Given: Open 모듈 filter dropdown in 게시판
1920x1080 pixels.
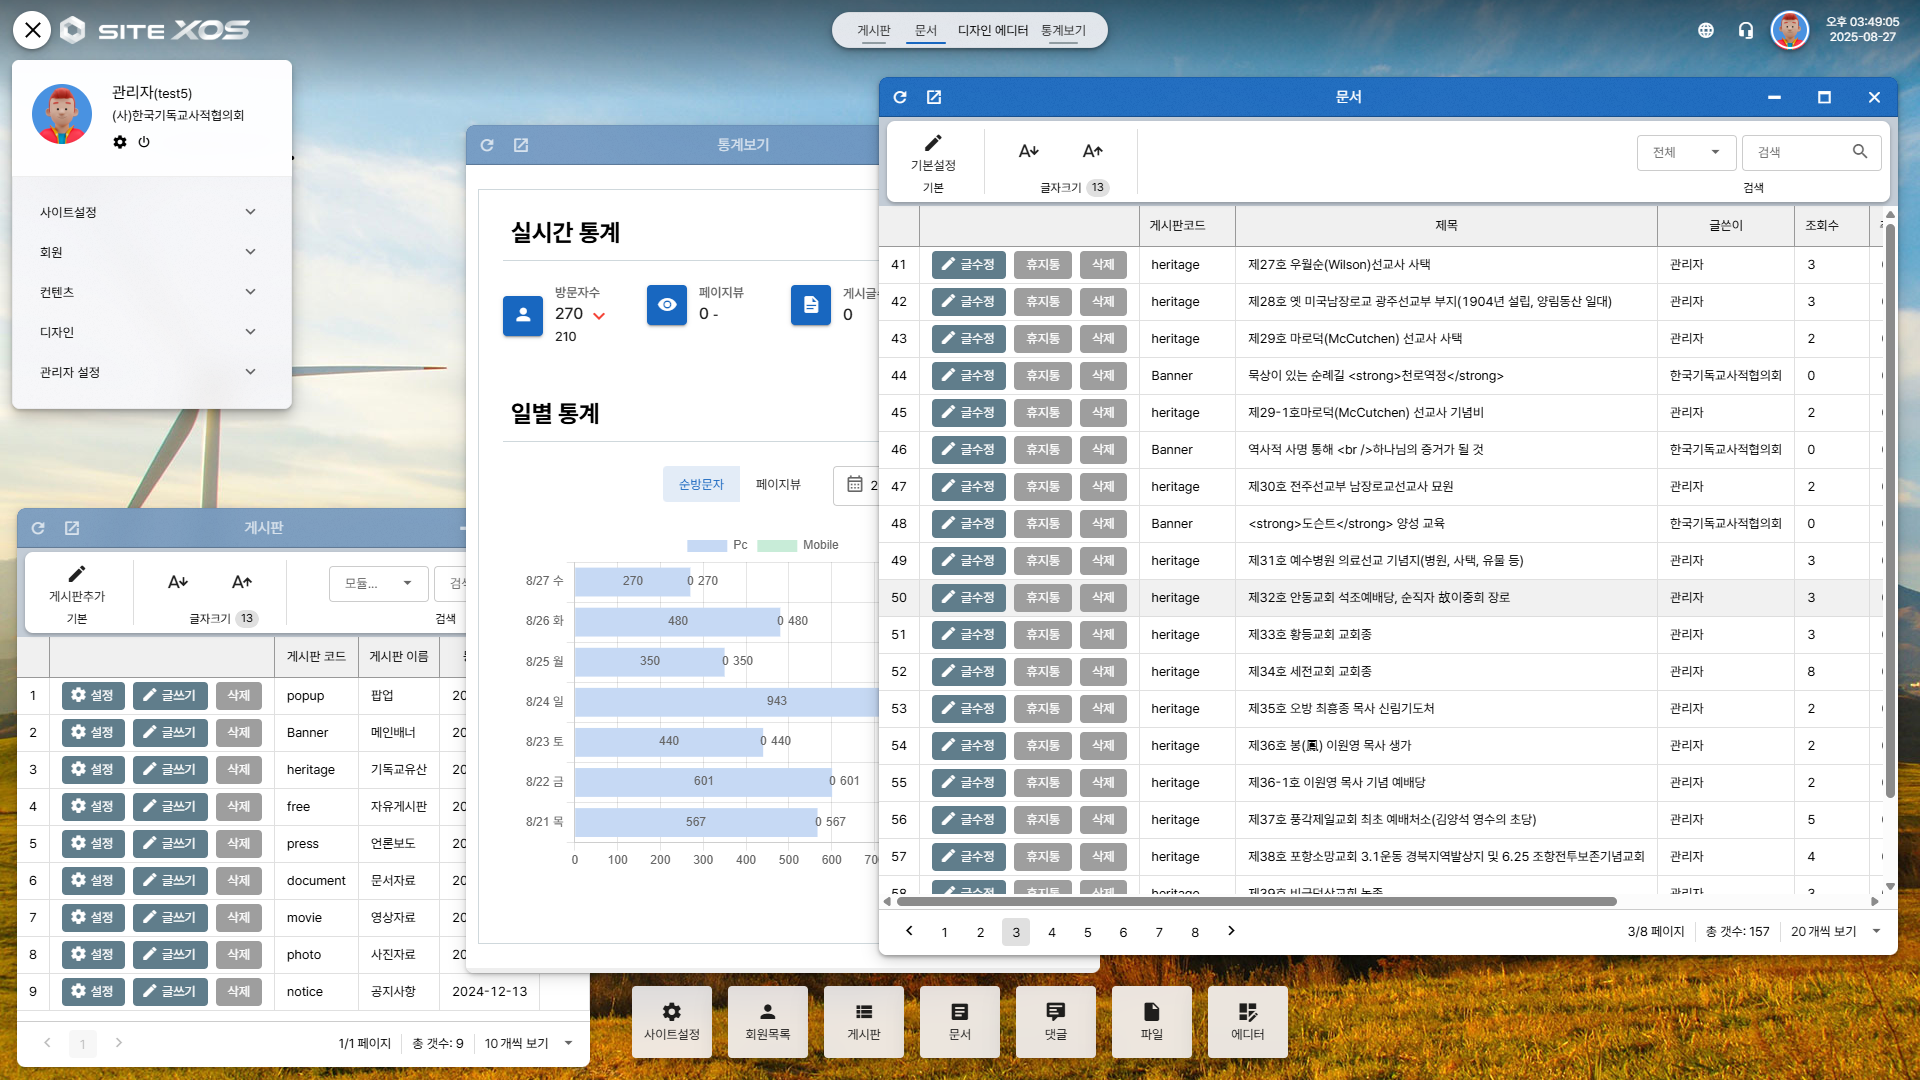Looking at the screenshot, I should pyautogui.click(x=378, y=583).
